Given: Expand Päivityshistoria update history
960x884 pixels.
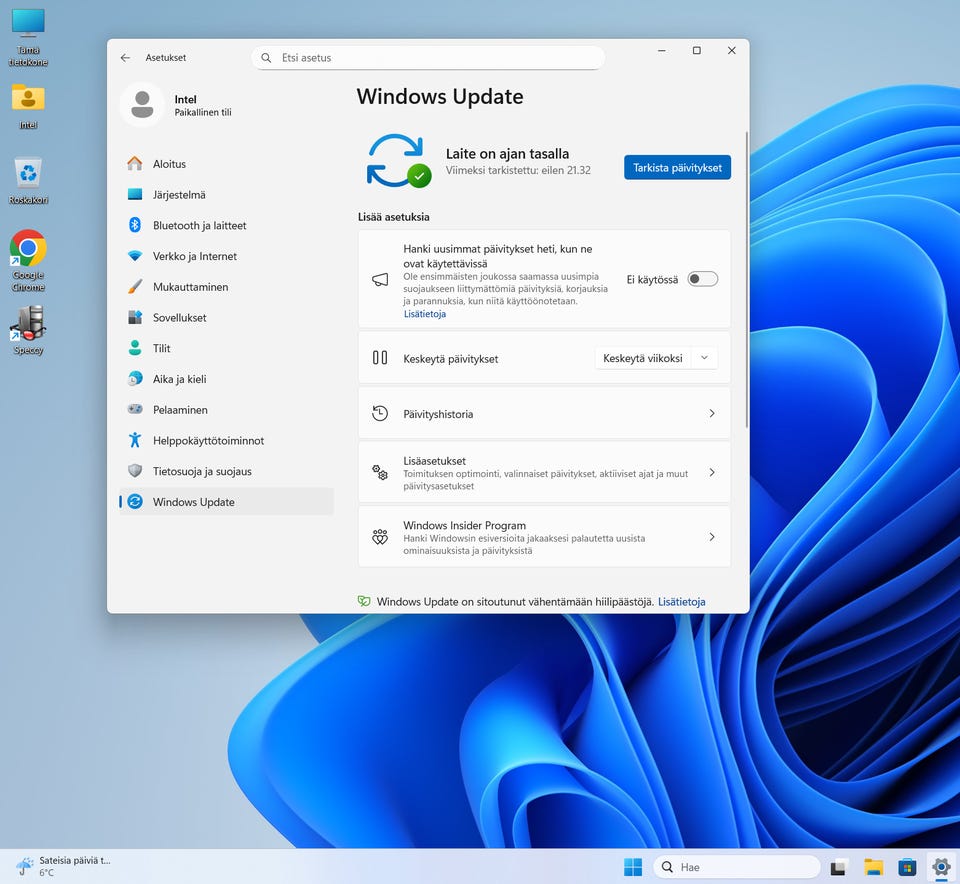Looking at the screenshot, I should click(544, 414).
